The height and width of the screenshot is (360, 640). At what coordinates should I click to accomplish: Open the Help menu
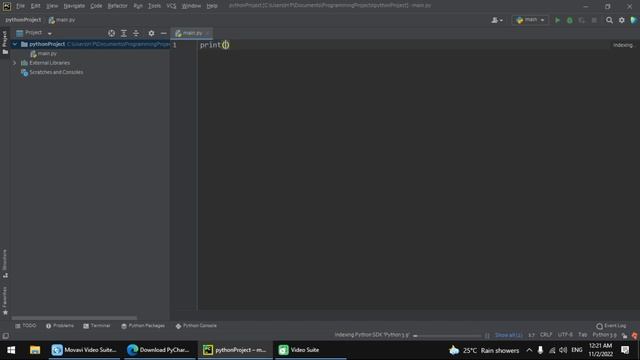pos(212,6)
